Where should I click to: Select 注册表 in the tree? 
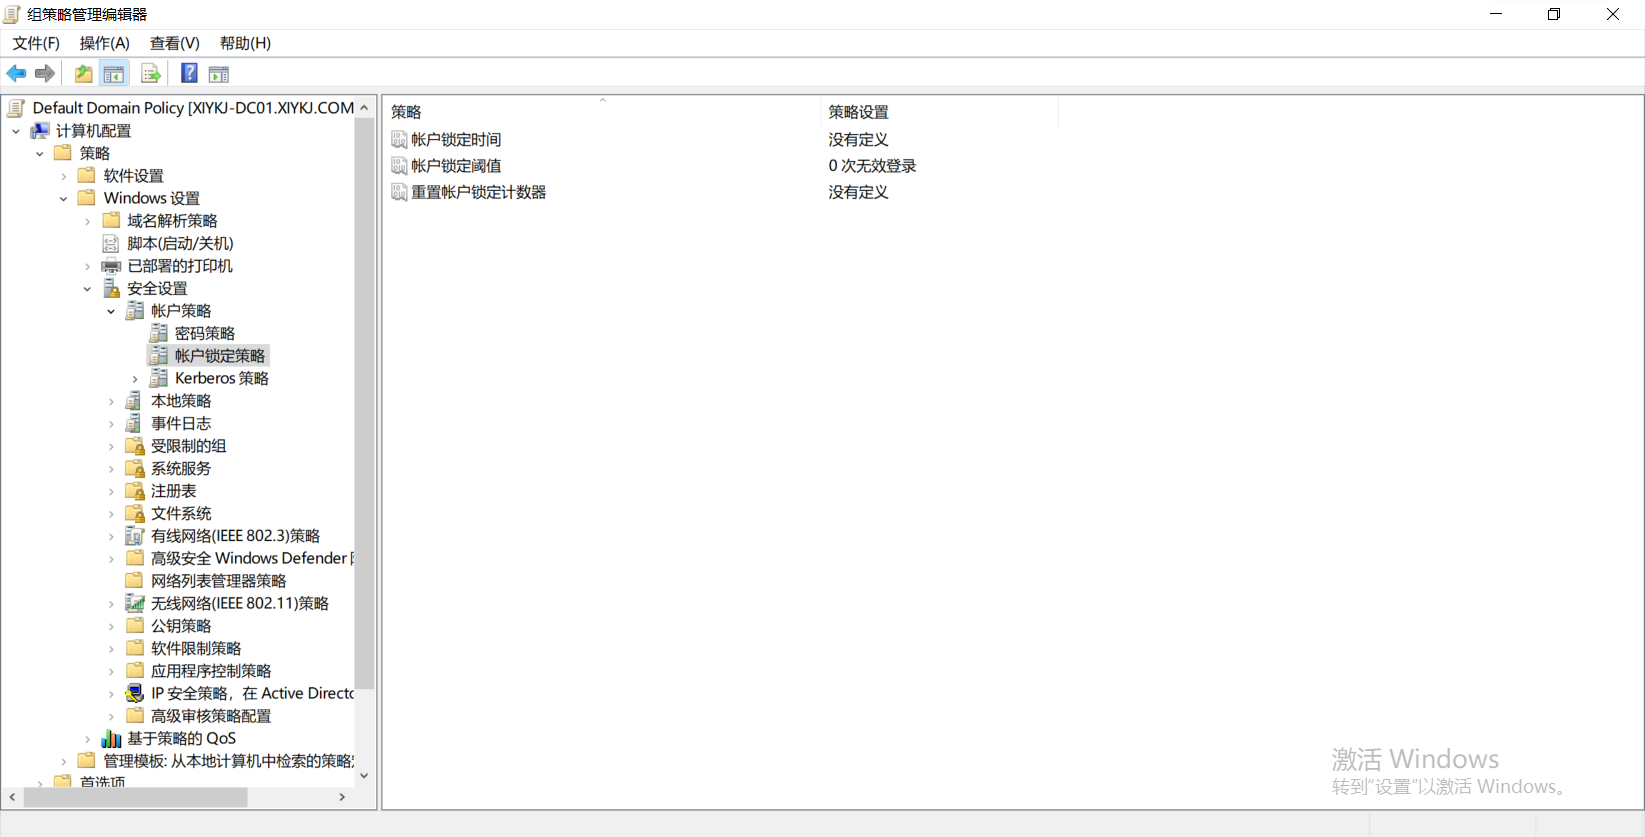173,491
